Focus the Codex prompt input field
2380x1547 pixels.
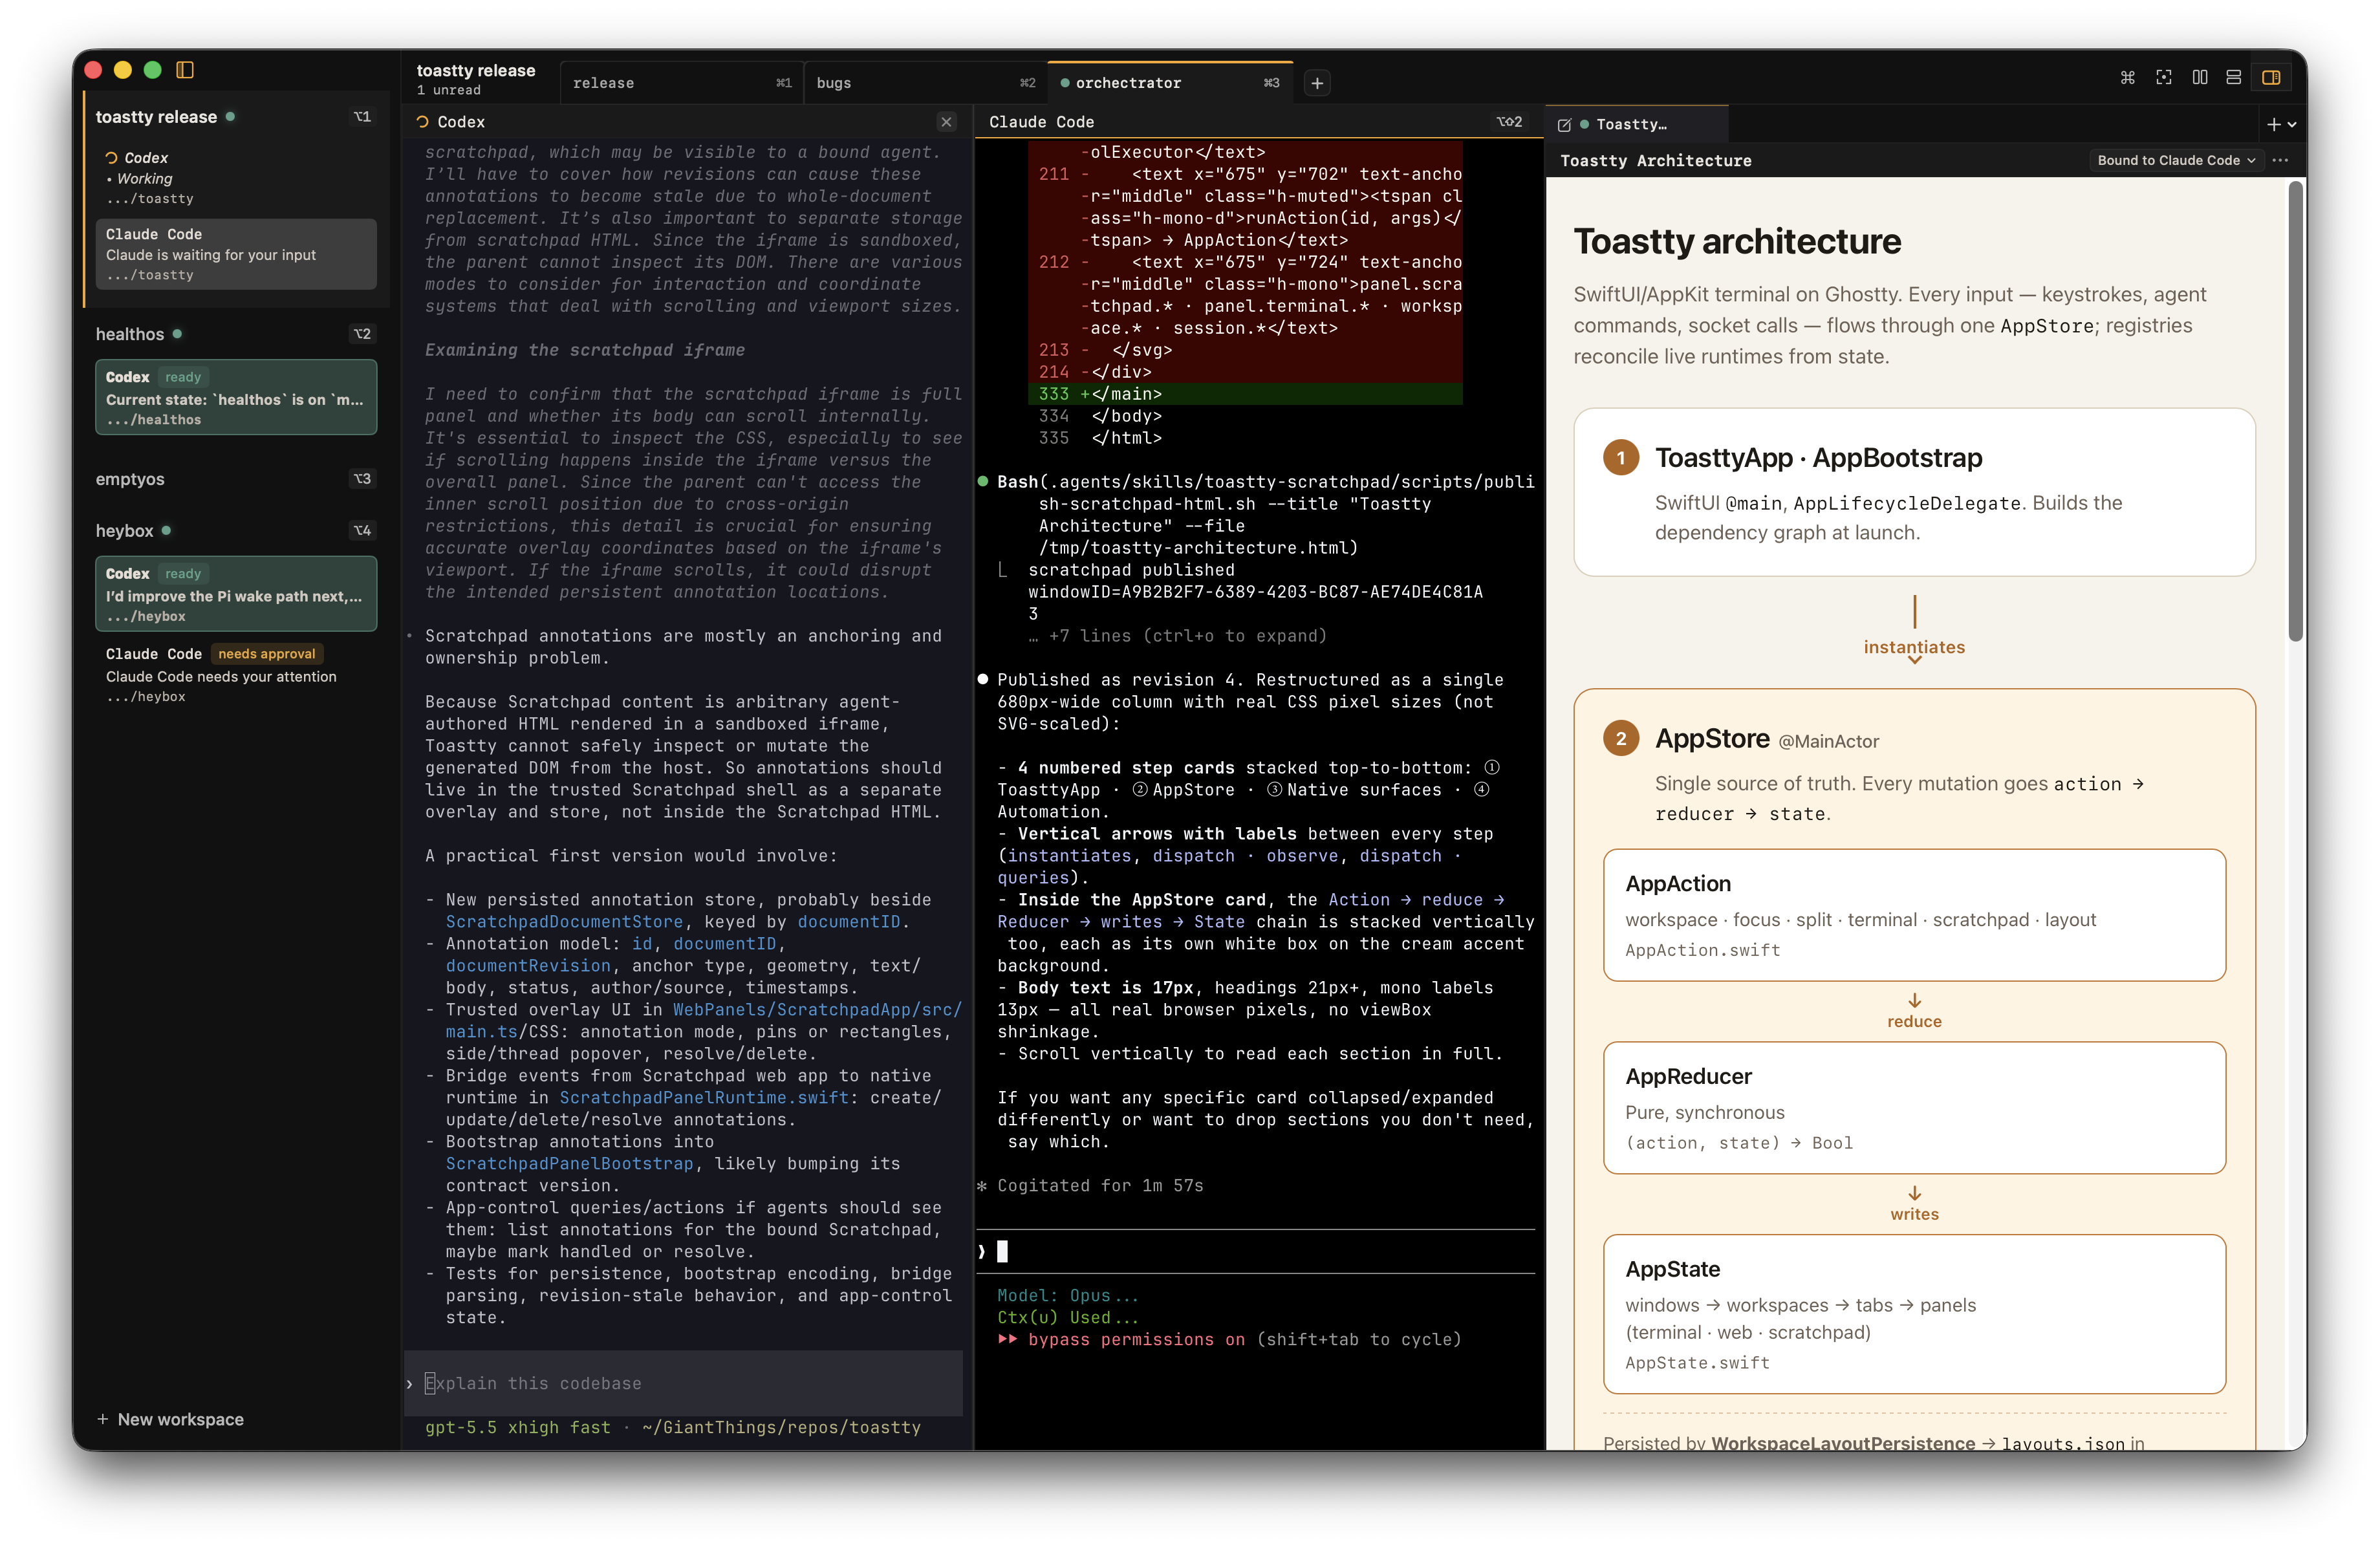[x=684, y=1384]
